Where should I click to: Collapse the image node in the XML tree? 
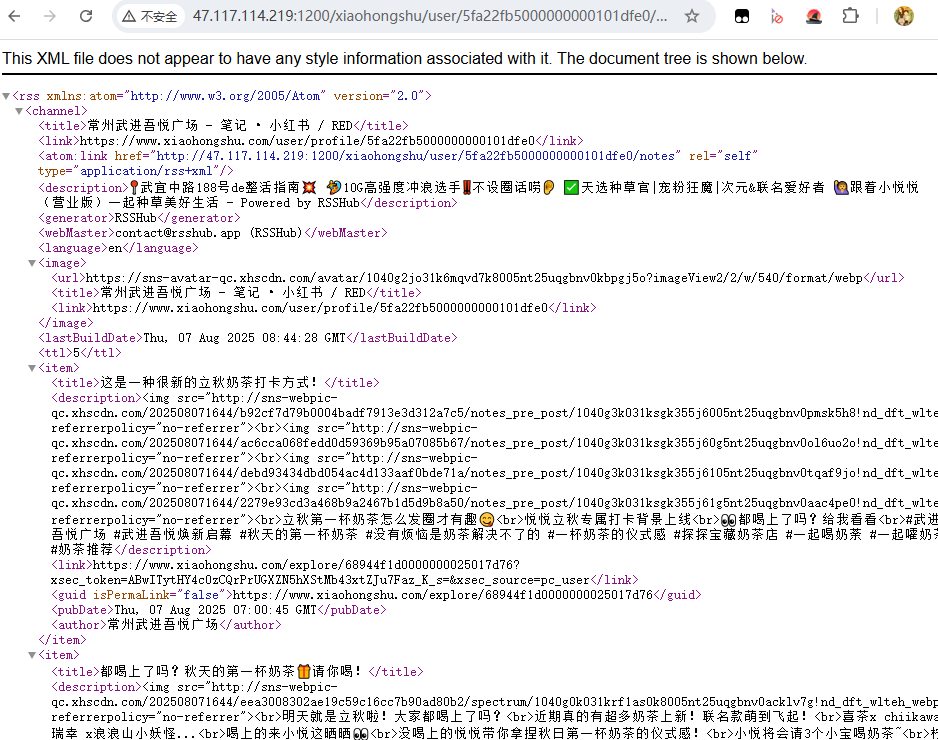coord(32,263)
